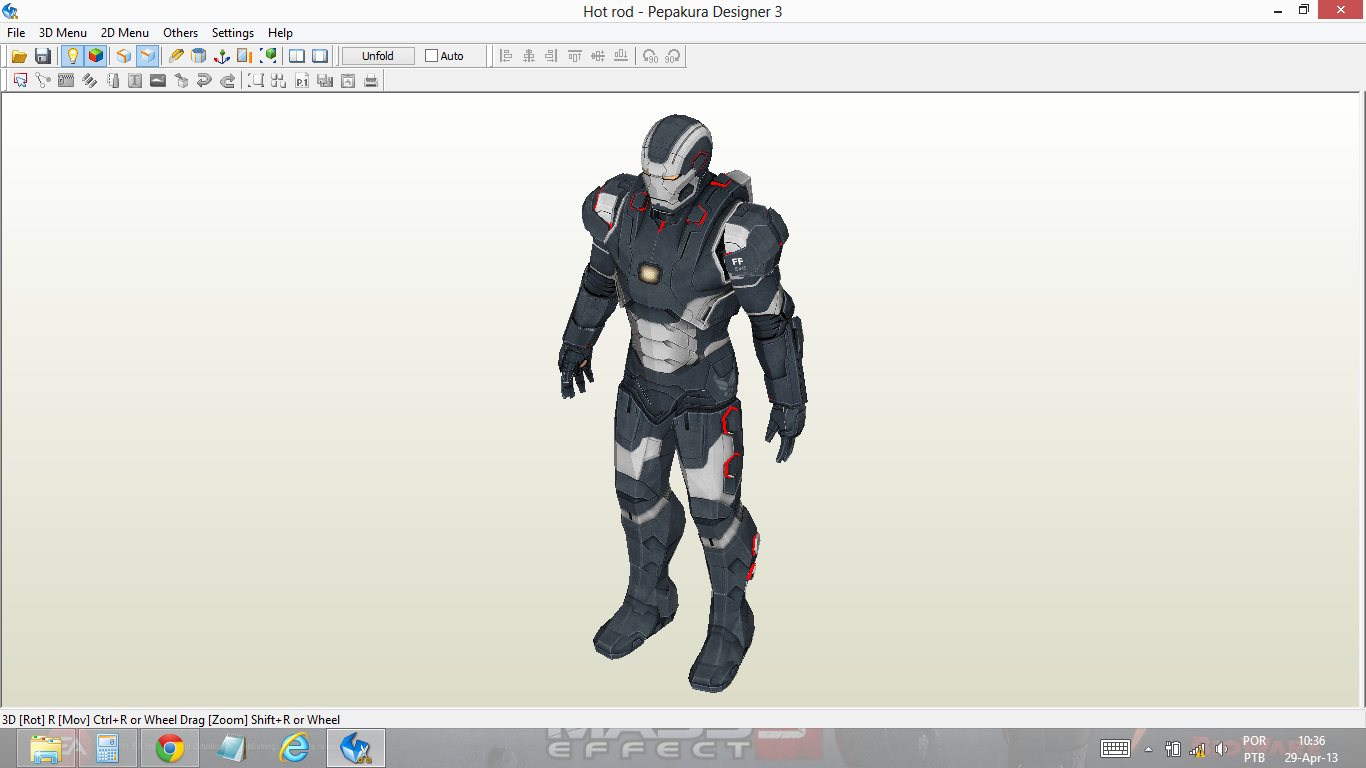Click the grey tube measure icon in second toolbar
Image resolution: width=1366 pixels, height=768 pixels.
pos(112,80)
